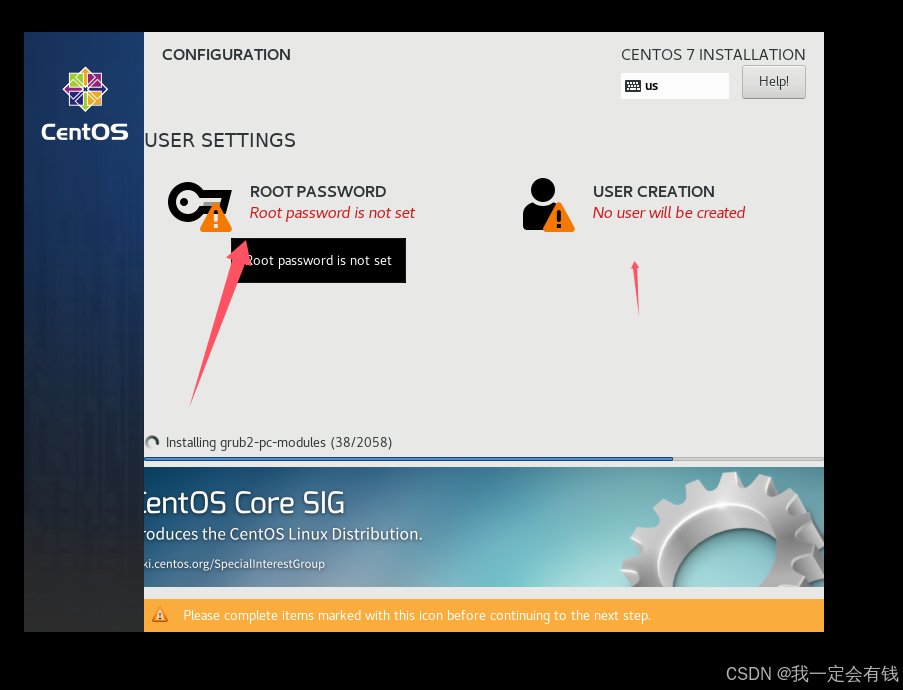903x690 pixels.
Task: Select the USER CREATION heading
Action: pyautogui.click(x=654, y=191)
